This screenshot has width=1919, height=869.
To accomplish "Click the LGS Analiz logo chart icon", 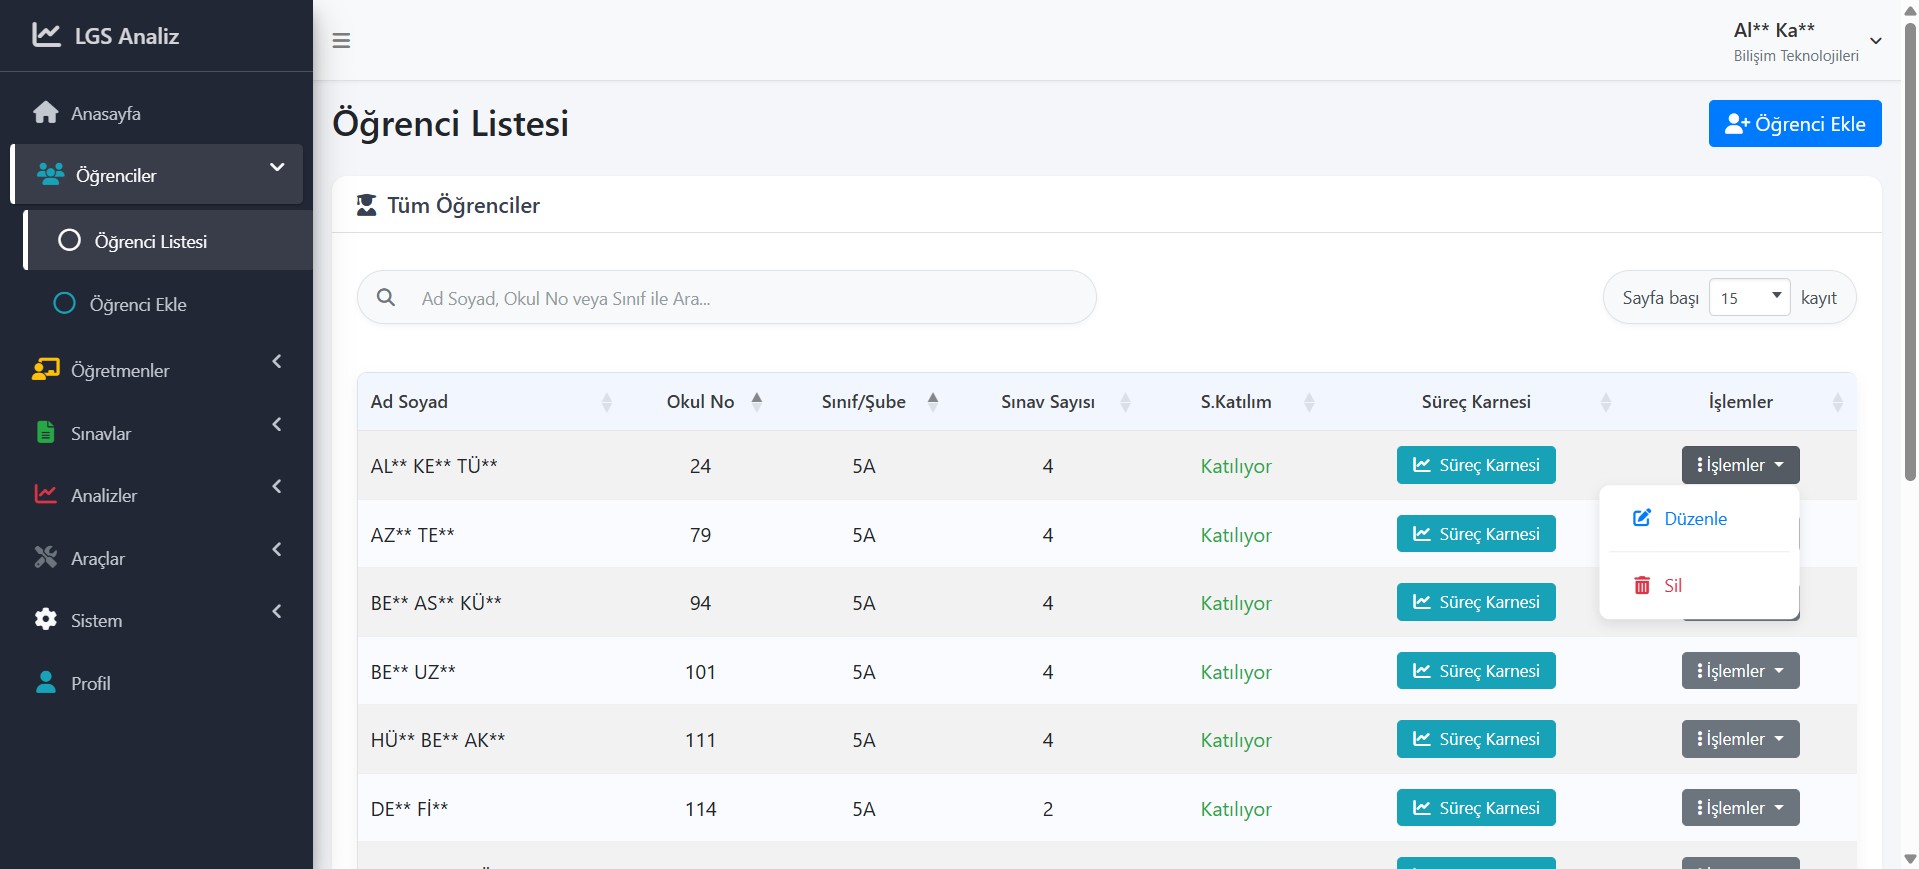I will 46,35.
